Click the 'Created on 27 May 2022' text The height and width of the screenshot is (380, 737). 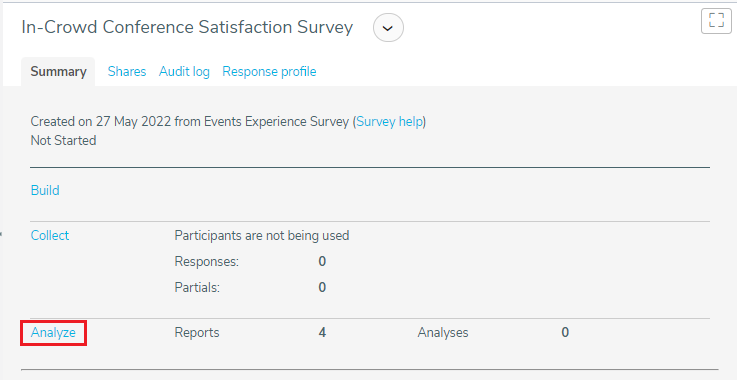coord(101,122)
